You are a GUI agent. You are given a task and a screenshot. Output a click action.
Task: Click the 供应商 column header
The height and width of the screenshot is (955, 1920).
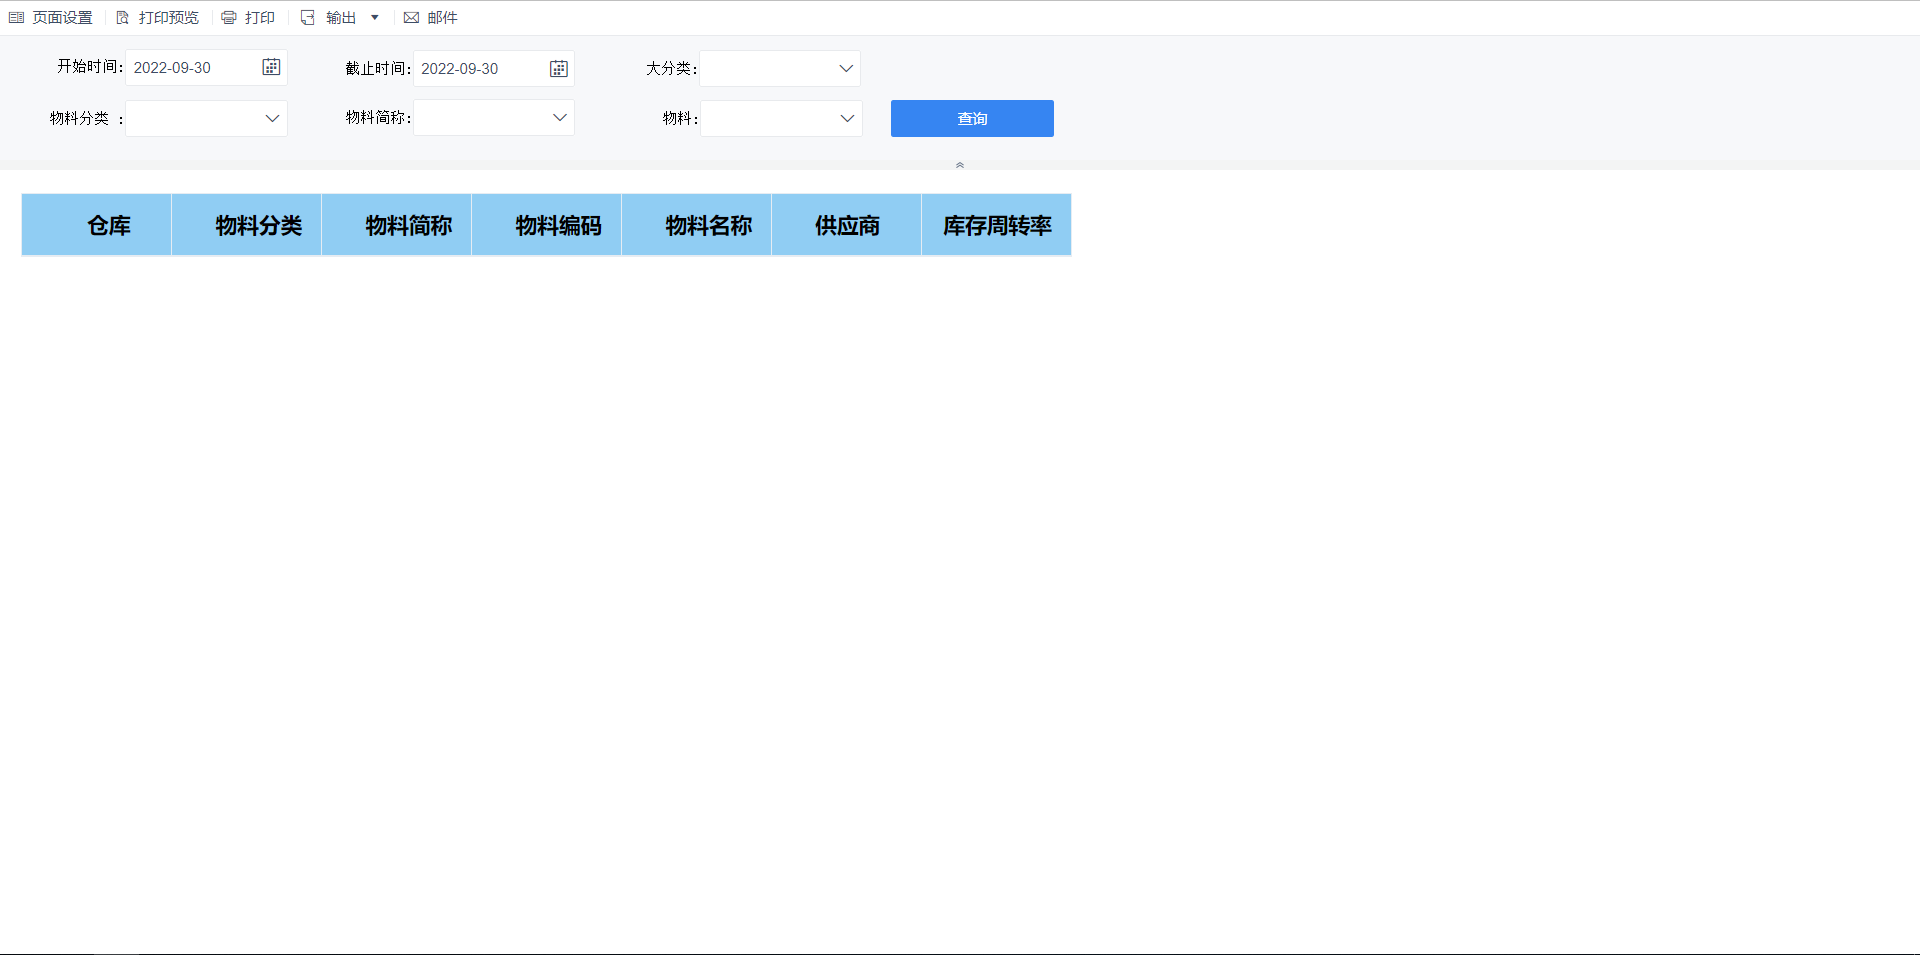tap(846, 225)
